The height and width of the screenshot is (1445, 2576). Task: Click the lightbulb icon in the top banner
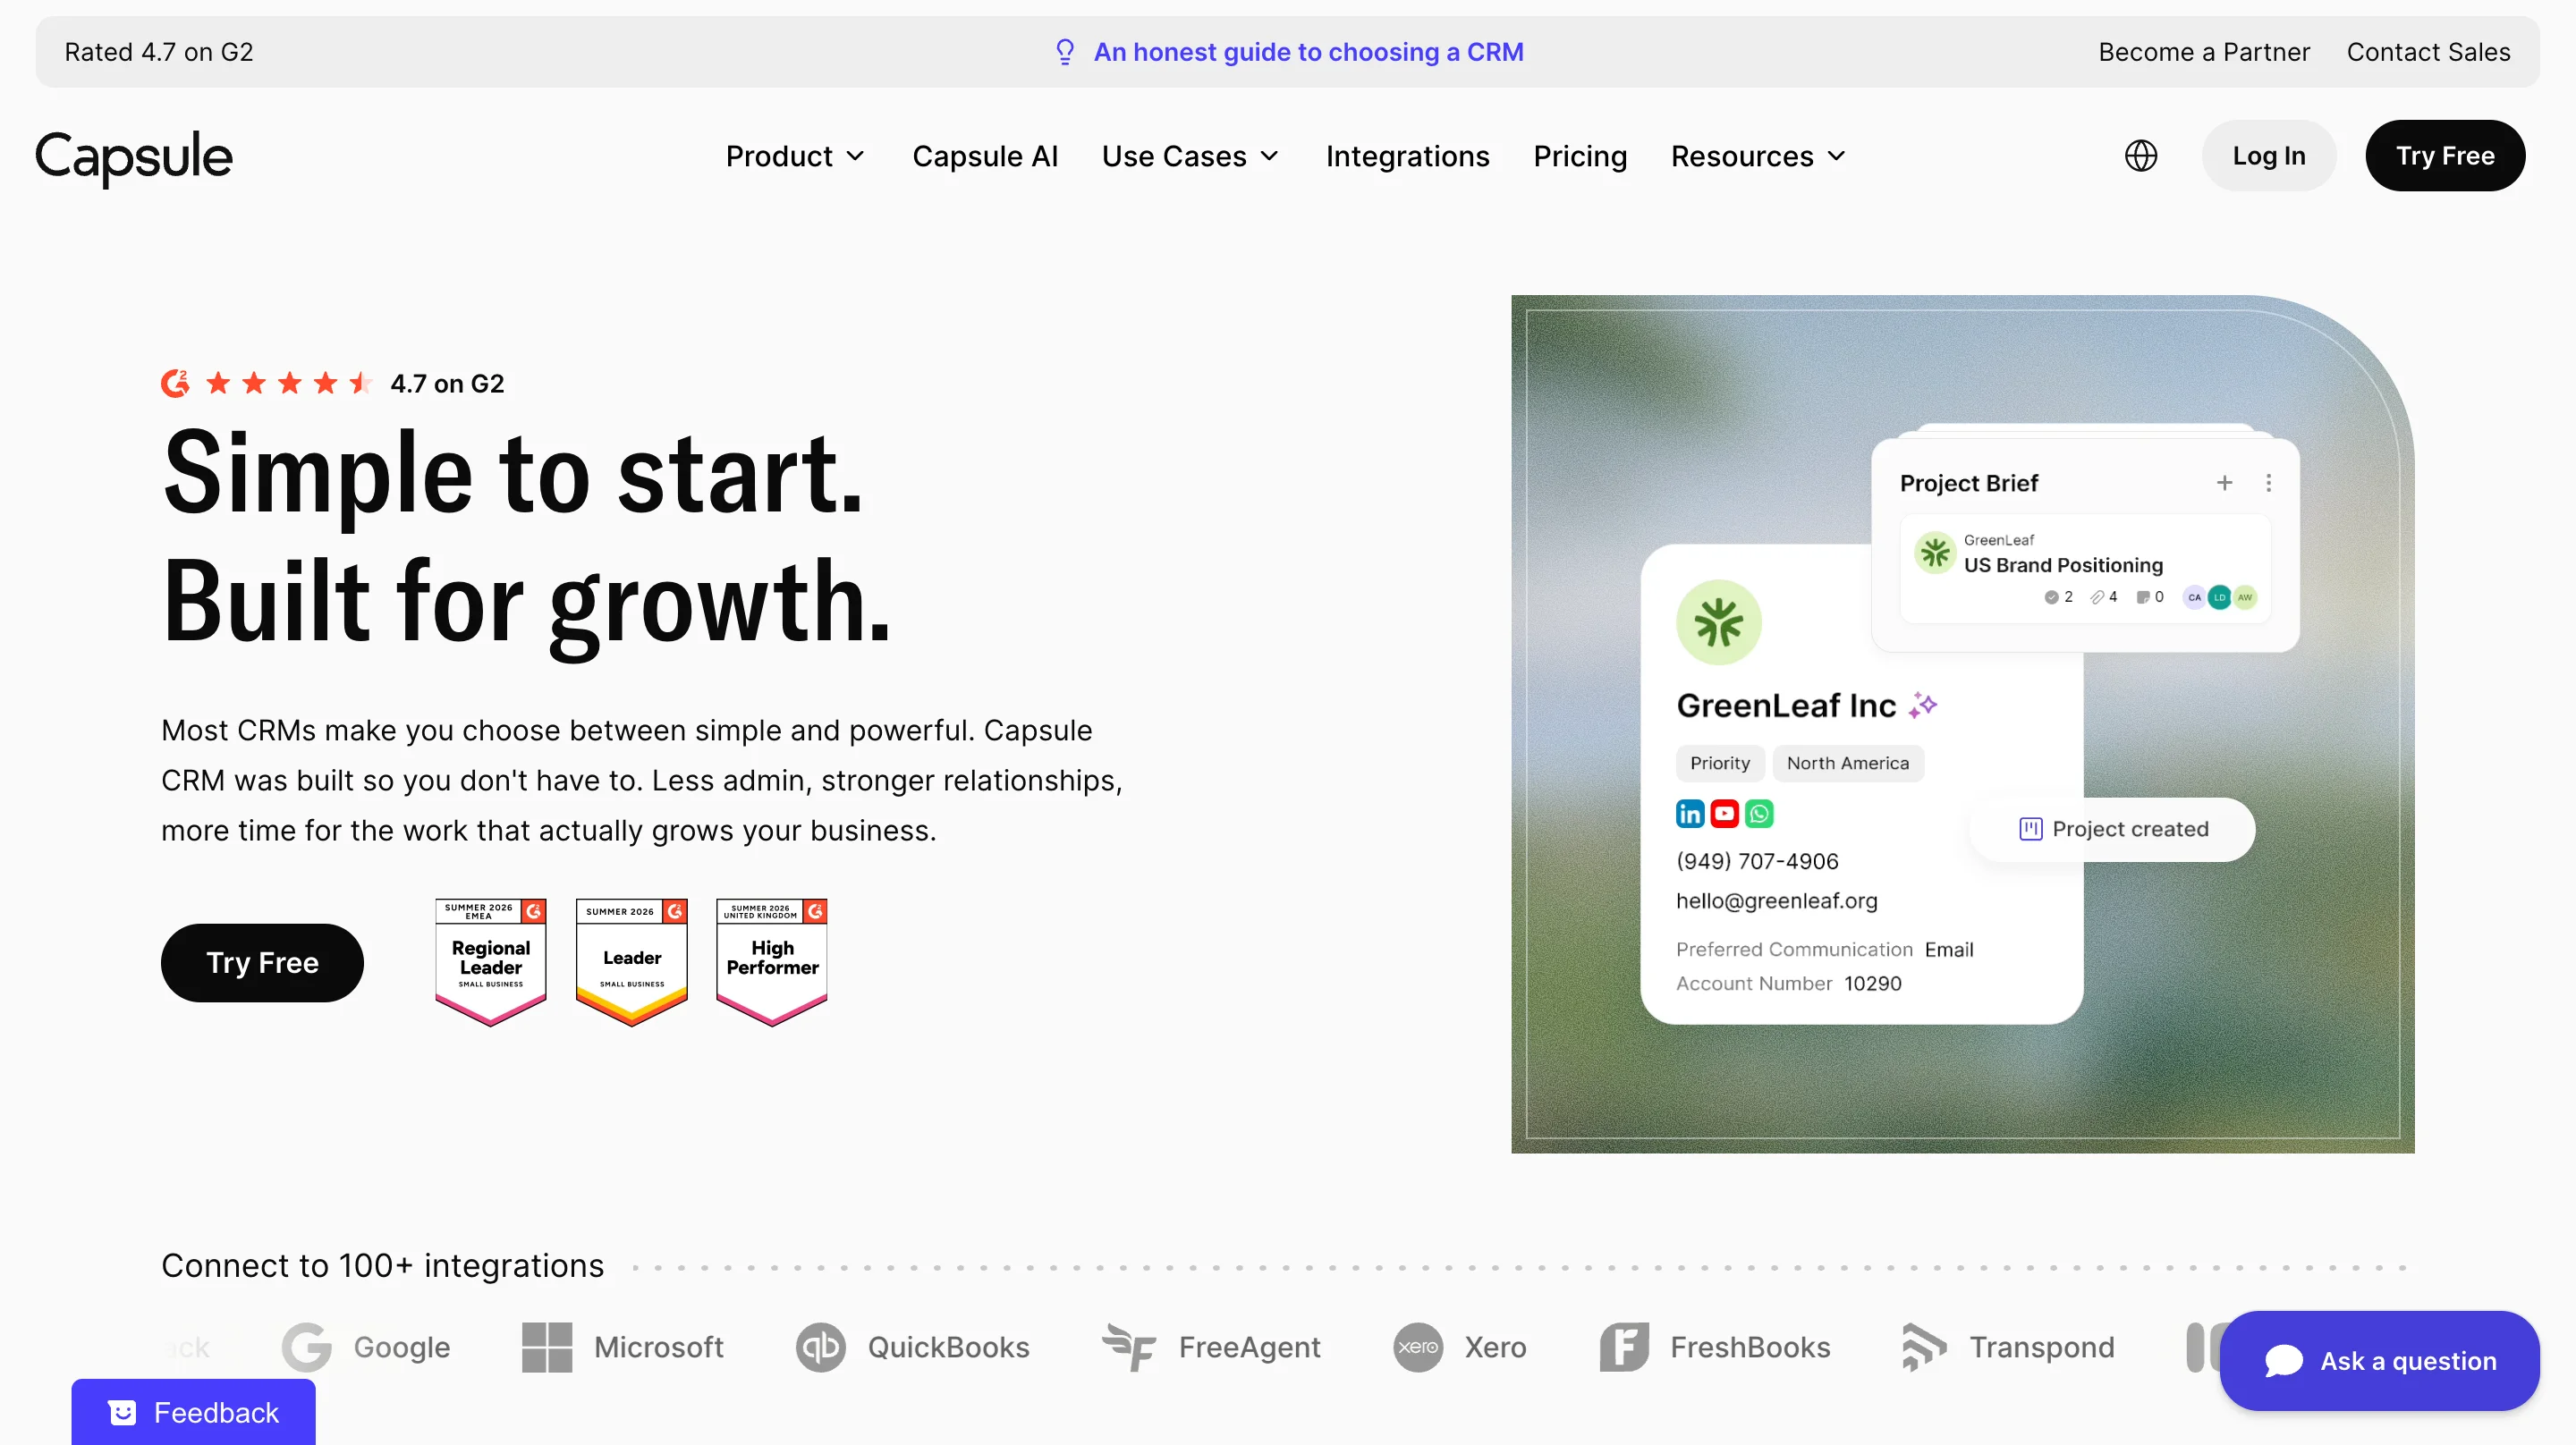(1065, 52)
